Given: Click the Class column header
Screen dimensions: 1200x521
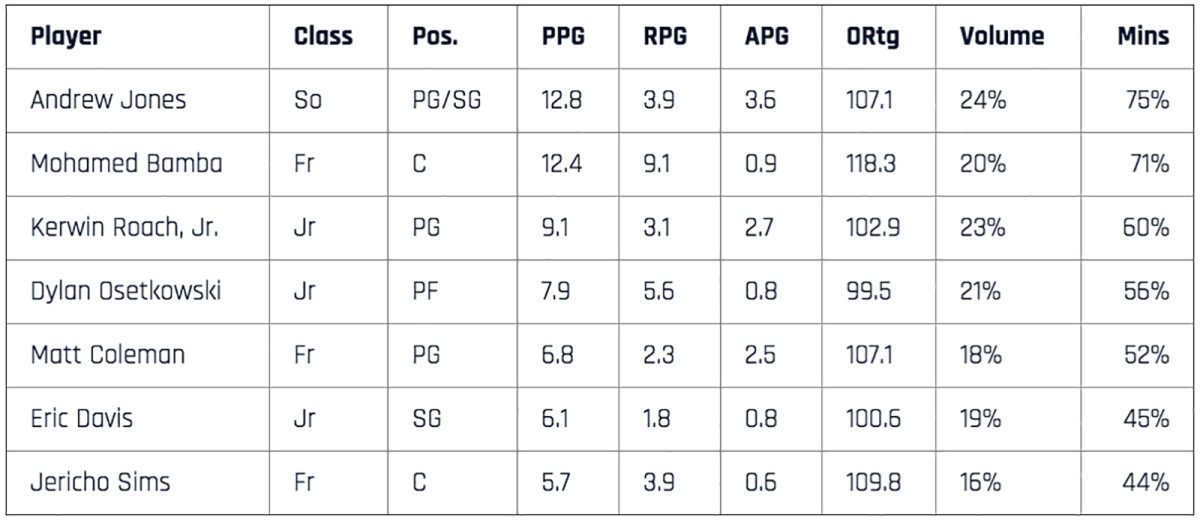Looking at the screenshot, I should pos(323,37).
